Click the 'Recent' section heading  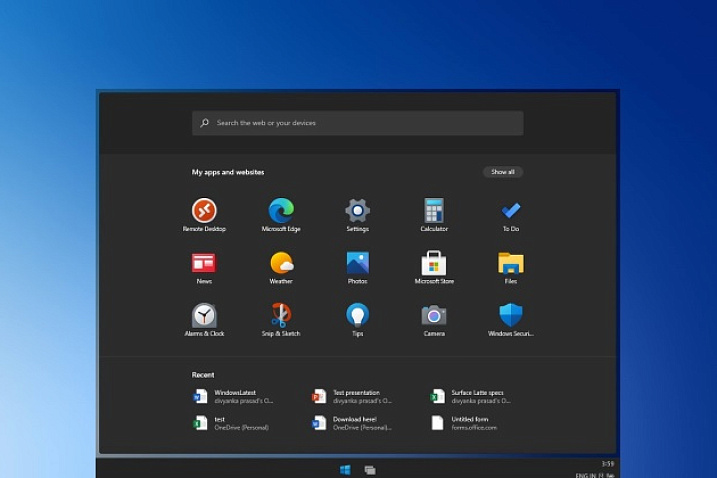(x=203, y=375)
